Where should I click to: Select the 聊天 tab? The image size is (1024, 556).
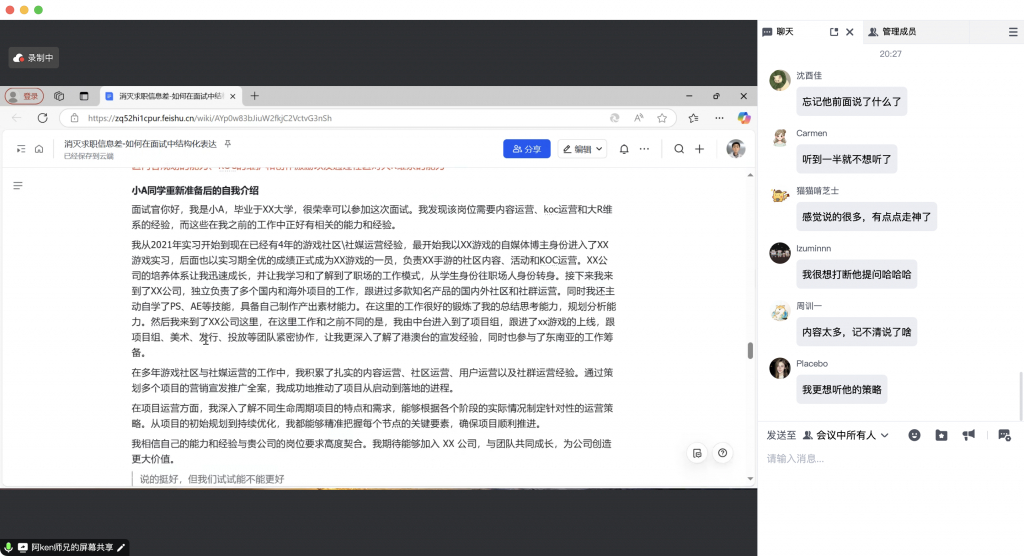(x=778, y=32)
